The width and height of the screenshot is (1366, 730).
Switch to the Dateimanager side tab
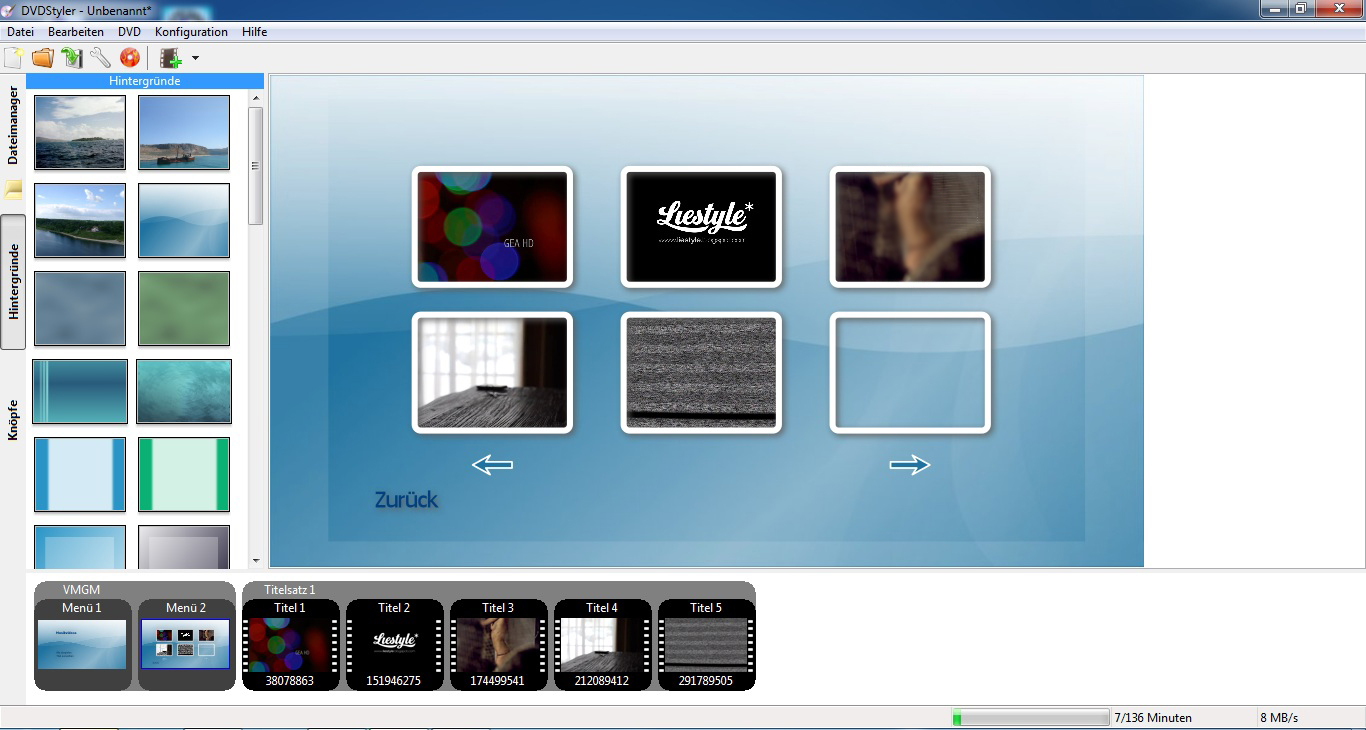click(13, 125)
